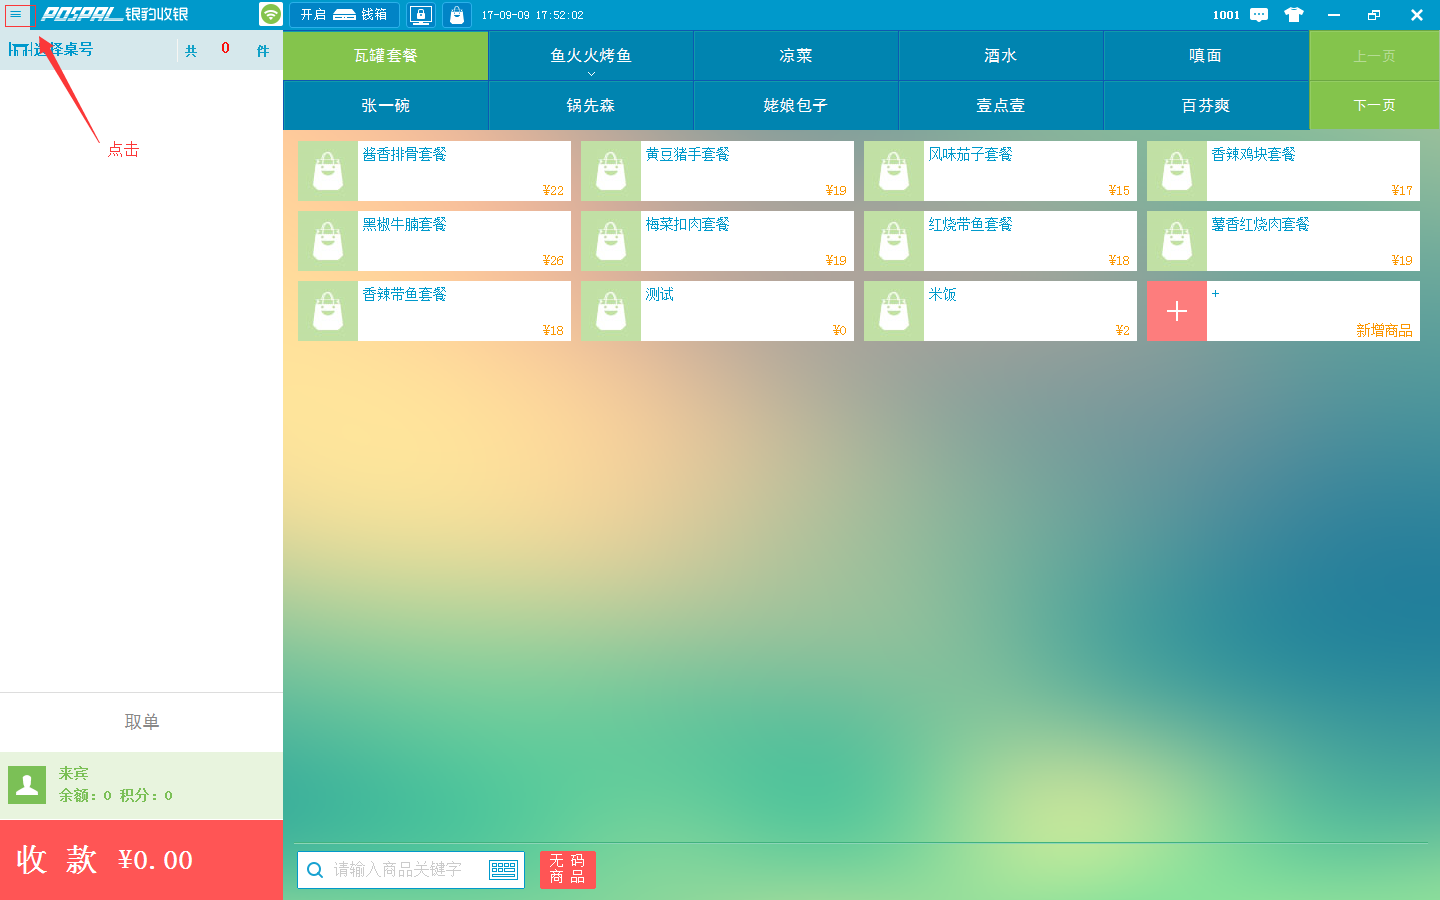The width and height of the screenshot is (1440, 900).
Task: Open the 姥娘包子 category tab
Action: (796, 105)
